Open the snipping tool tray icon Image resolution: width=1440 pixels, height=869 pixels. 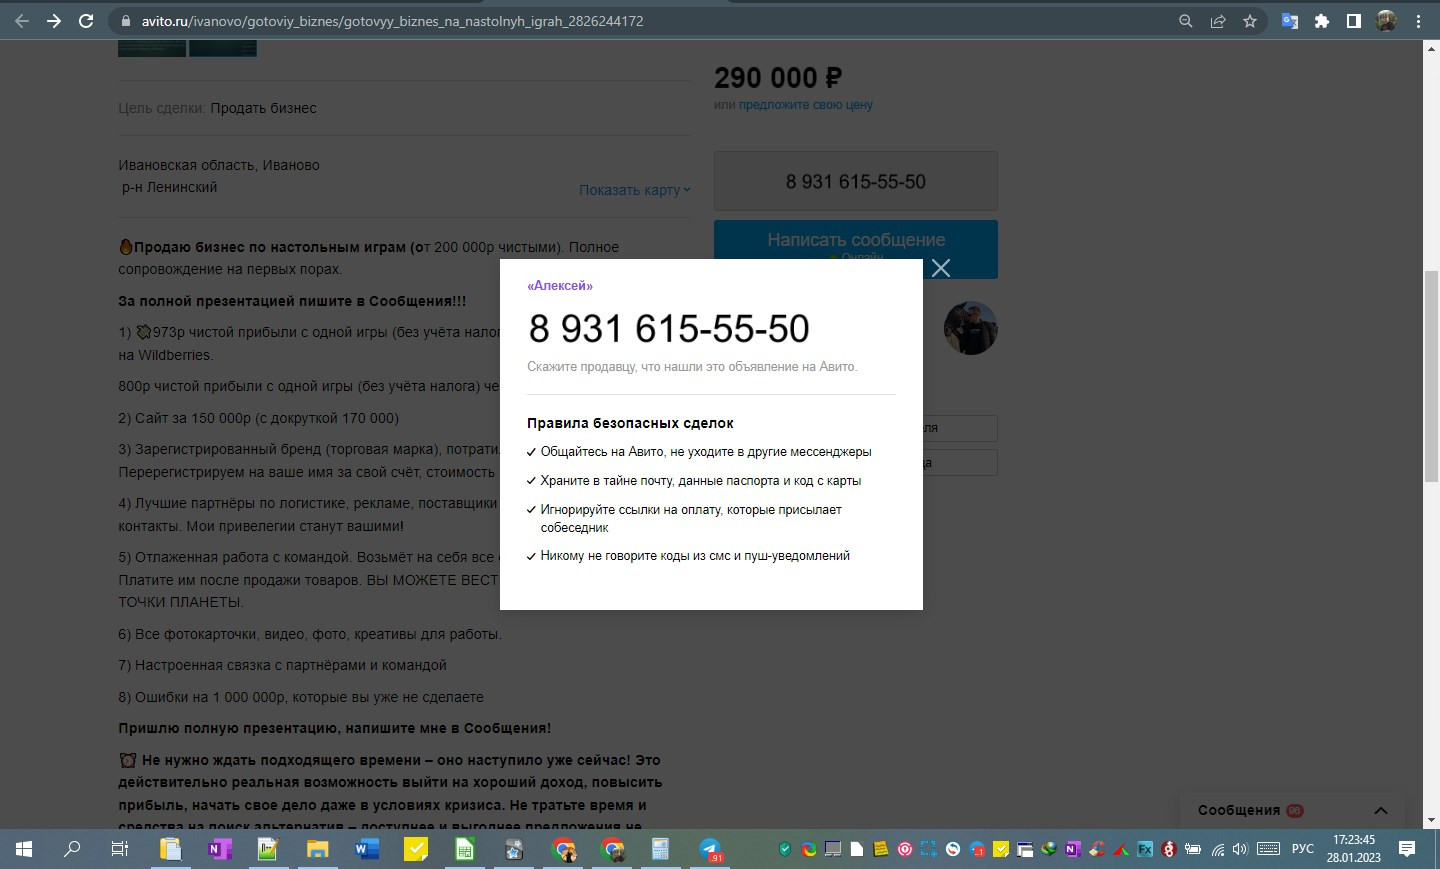929,849
